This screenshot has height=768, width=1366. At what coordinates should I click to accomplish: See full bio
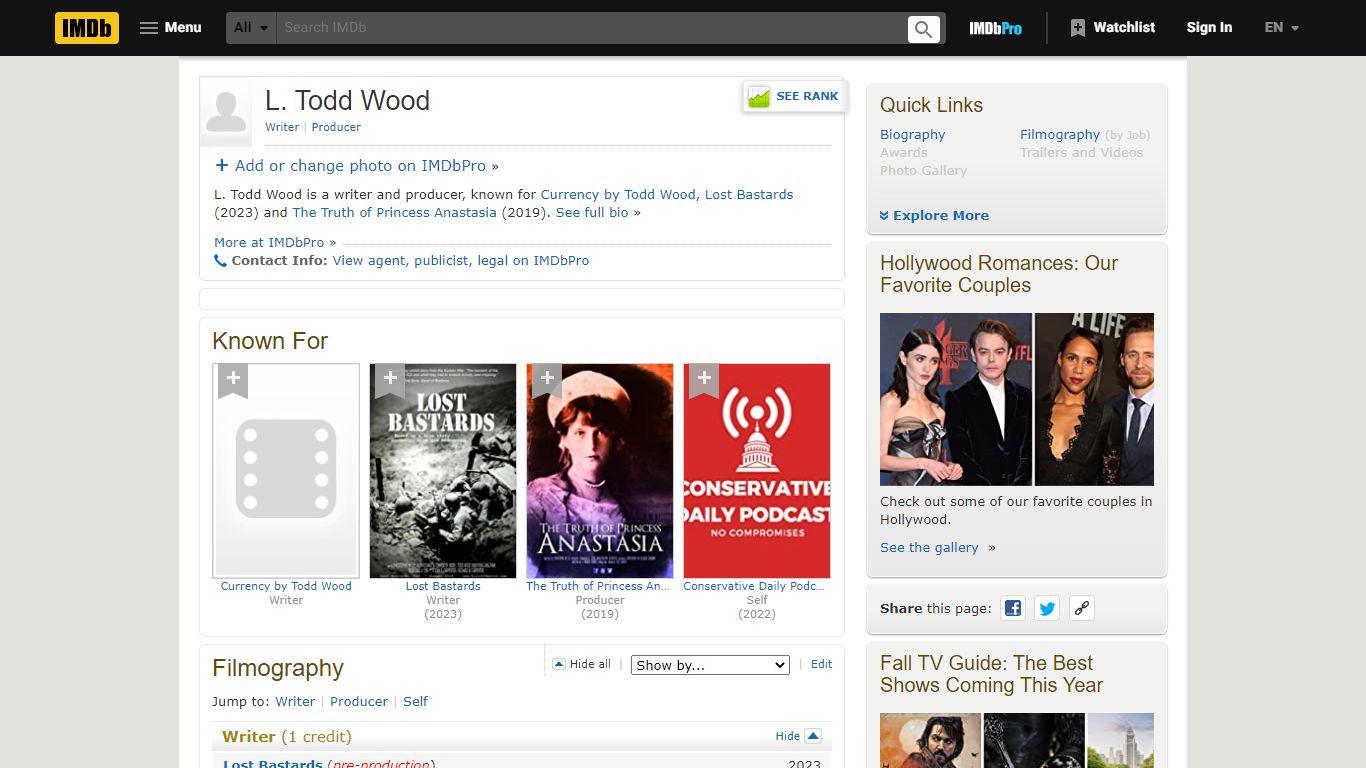(592, 213)
